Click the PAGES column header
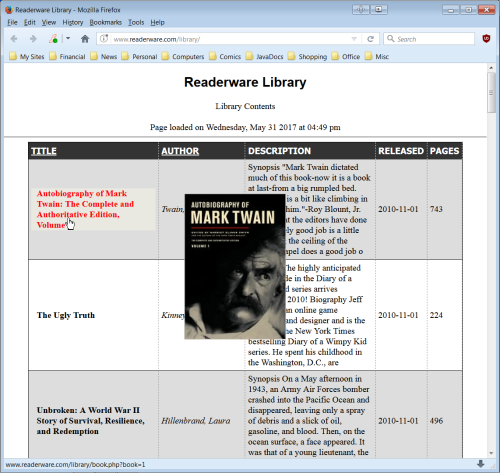 click(x=444, y=151)
